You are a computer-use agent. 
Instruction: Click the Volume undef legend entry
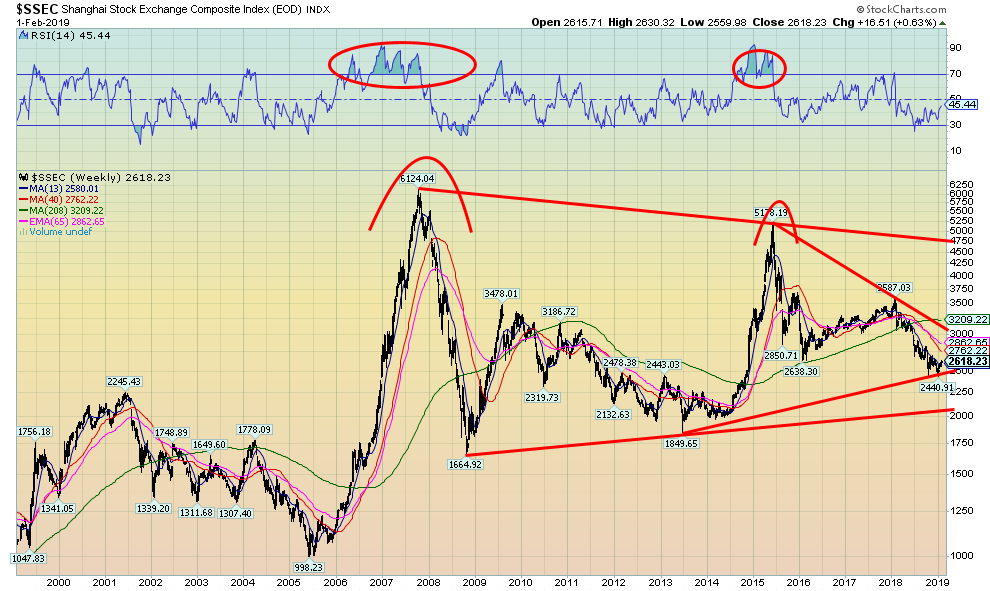click(57, 232)
